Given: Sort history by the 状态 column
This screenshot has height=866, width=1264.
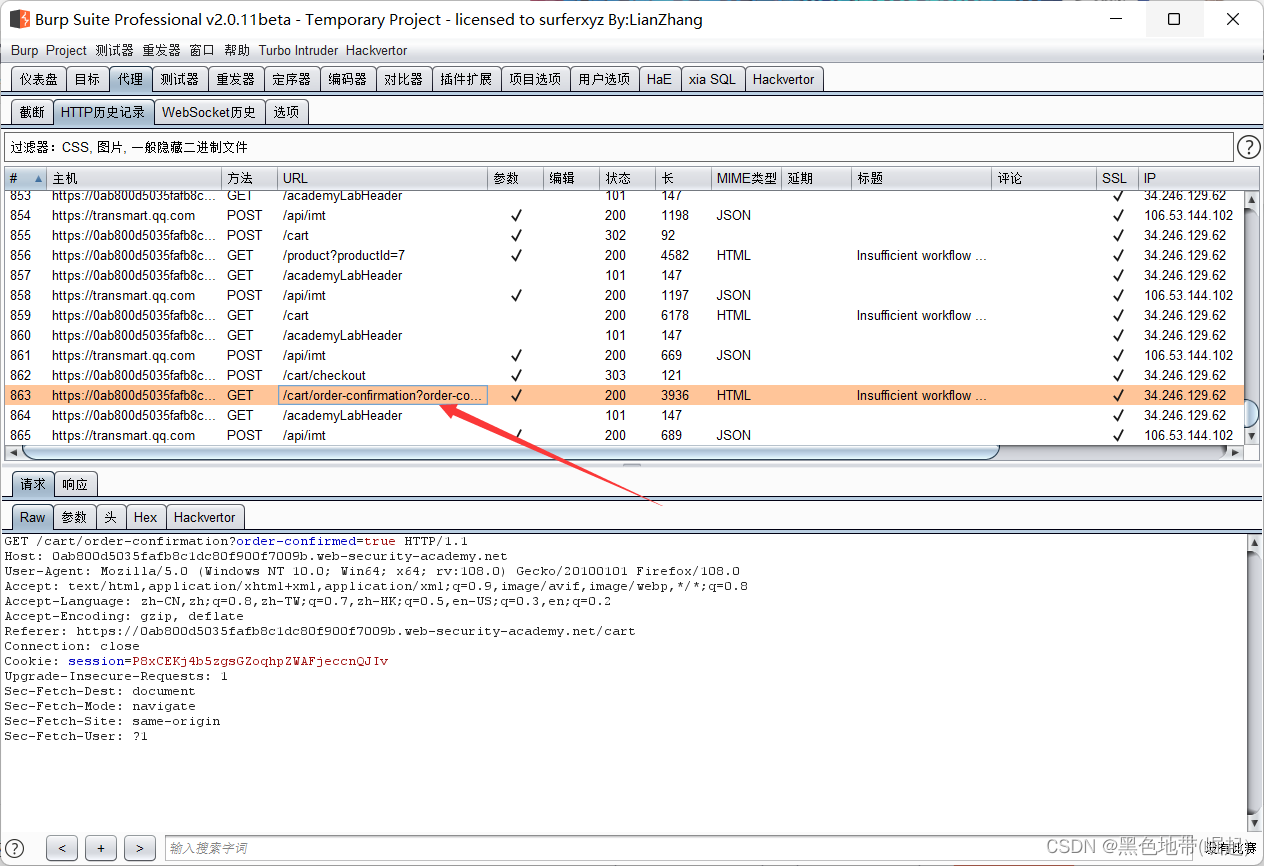Looking at the screenshot, I should pos(628,178).
